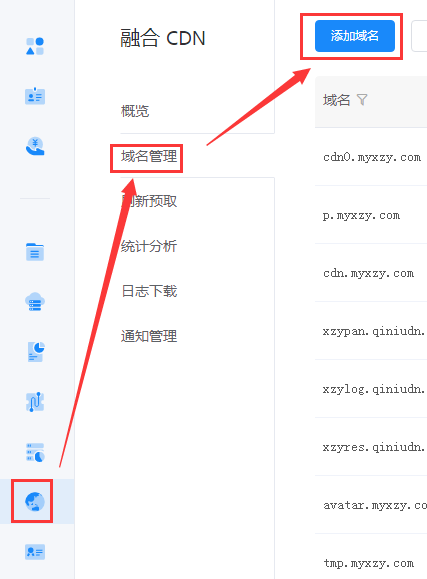427x579 pixels.
Task: Open the cloud server sidebar icon
Action: click(35, 302)
